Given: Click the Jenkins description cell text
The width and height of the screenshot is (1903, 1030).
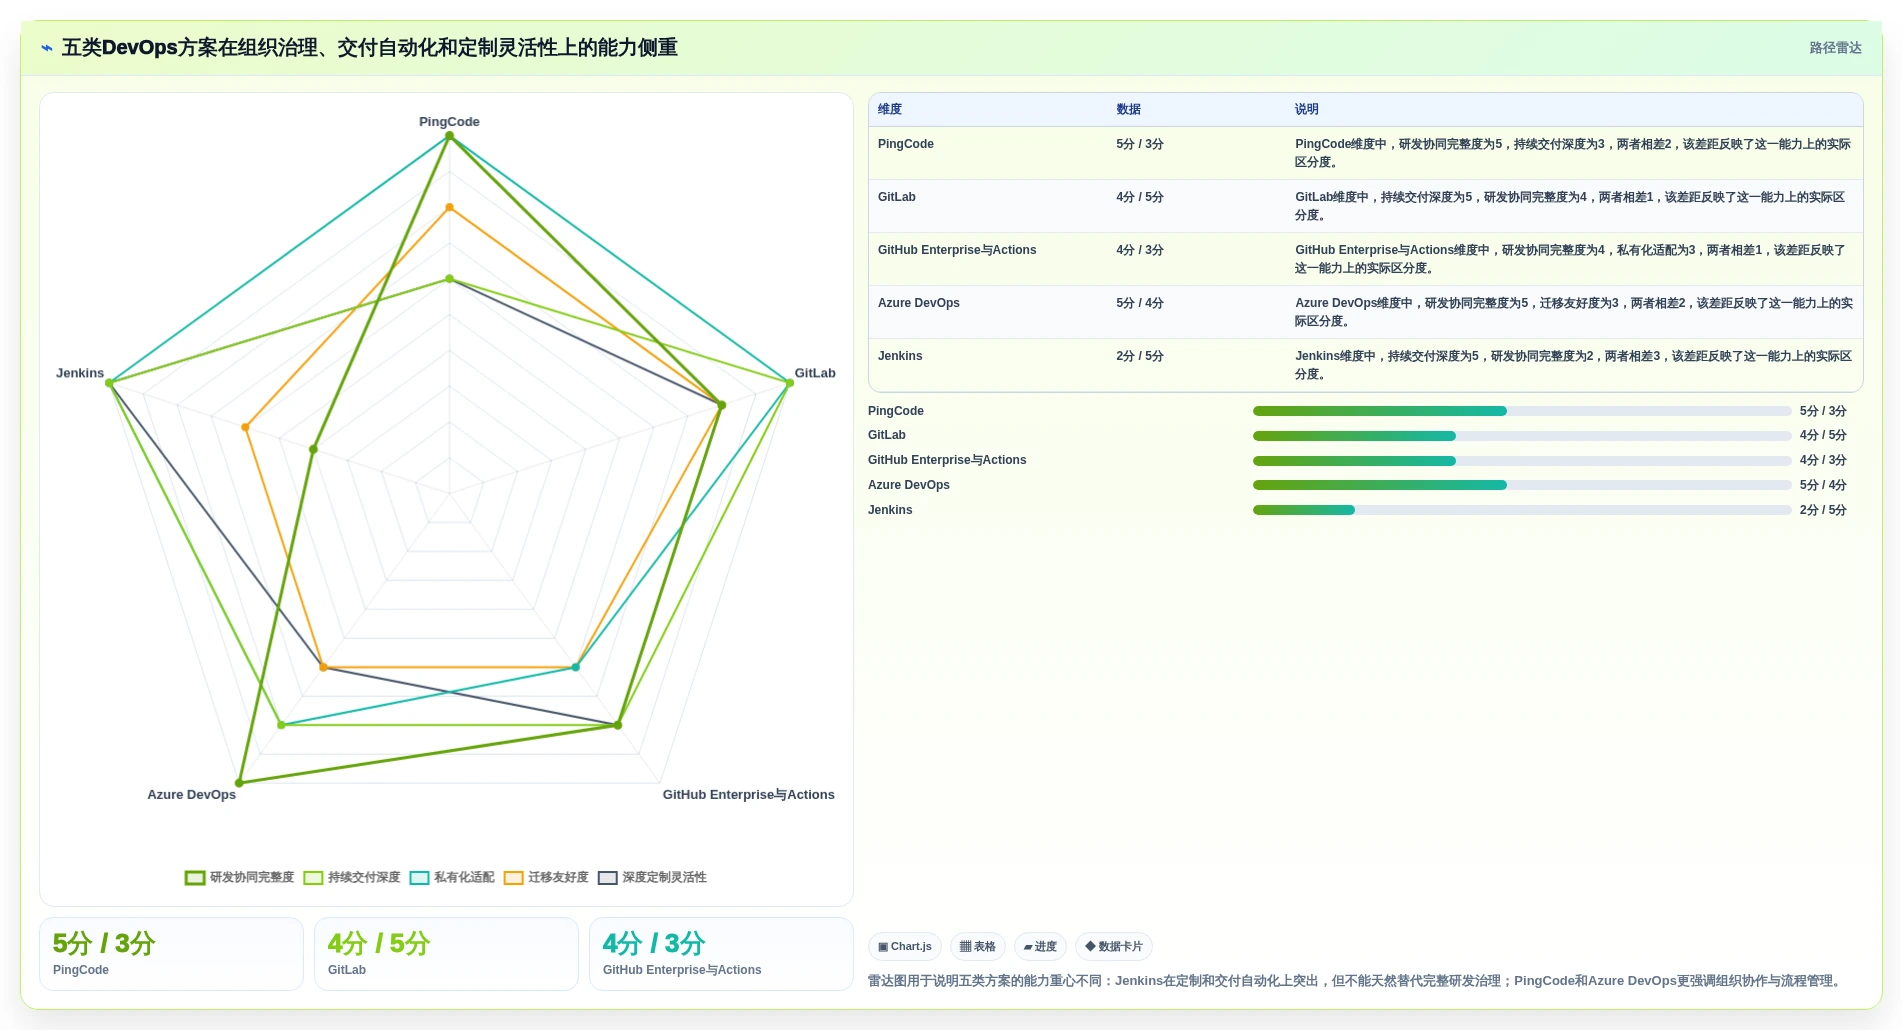Looking at the screenshot, I should 1573,365.
